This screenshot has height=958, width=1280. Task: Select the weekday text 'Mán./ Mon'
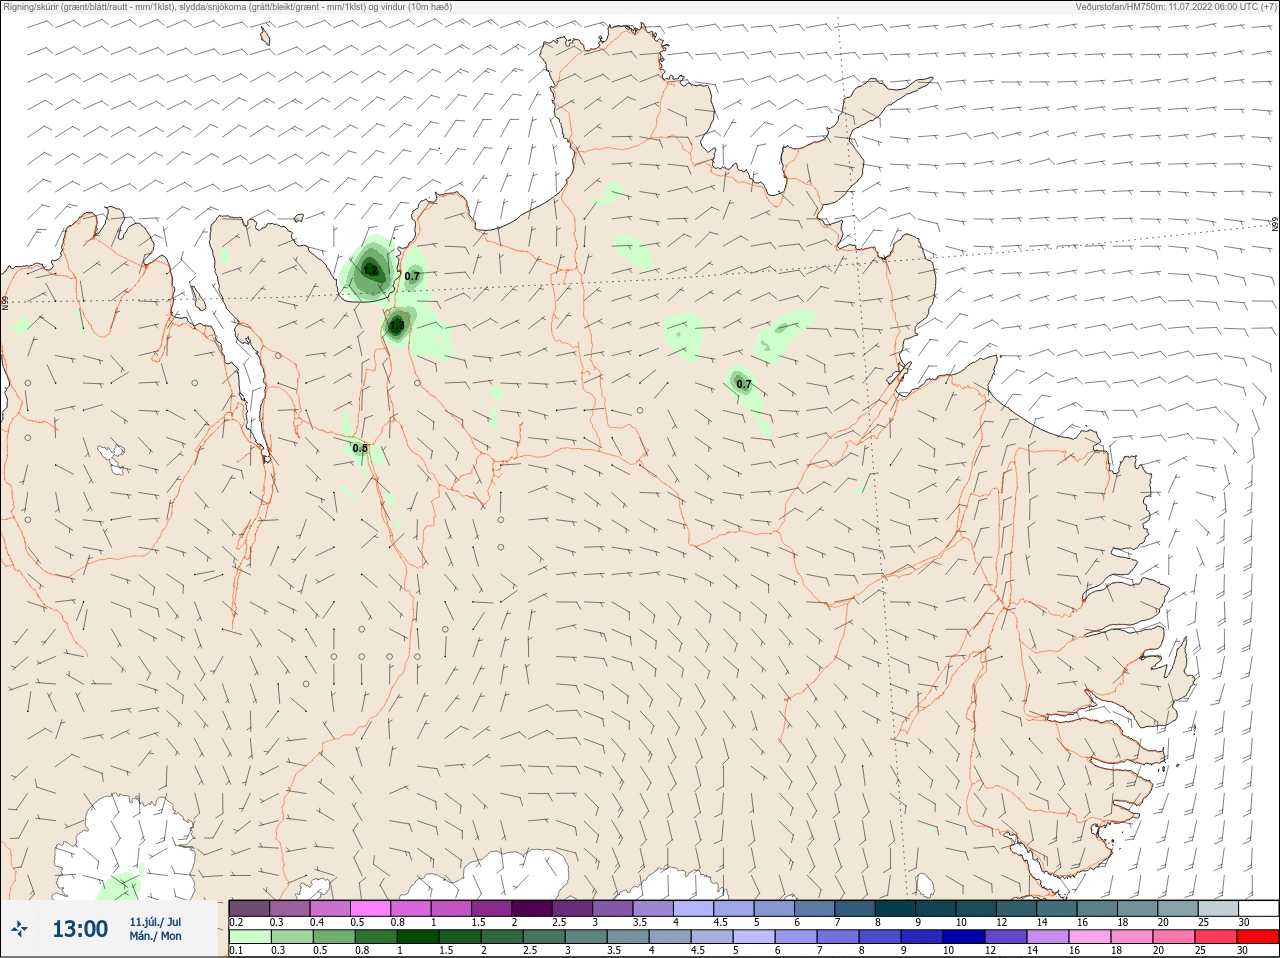point(155,937)
